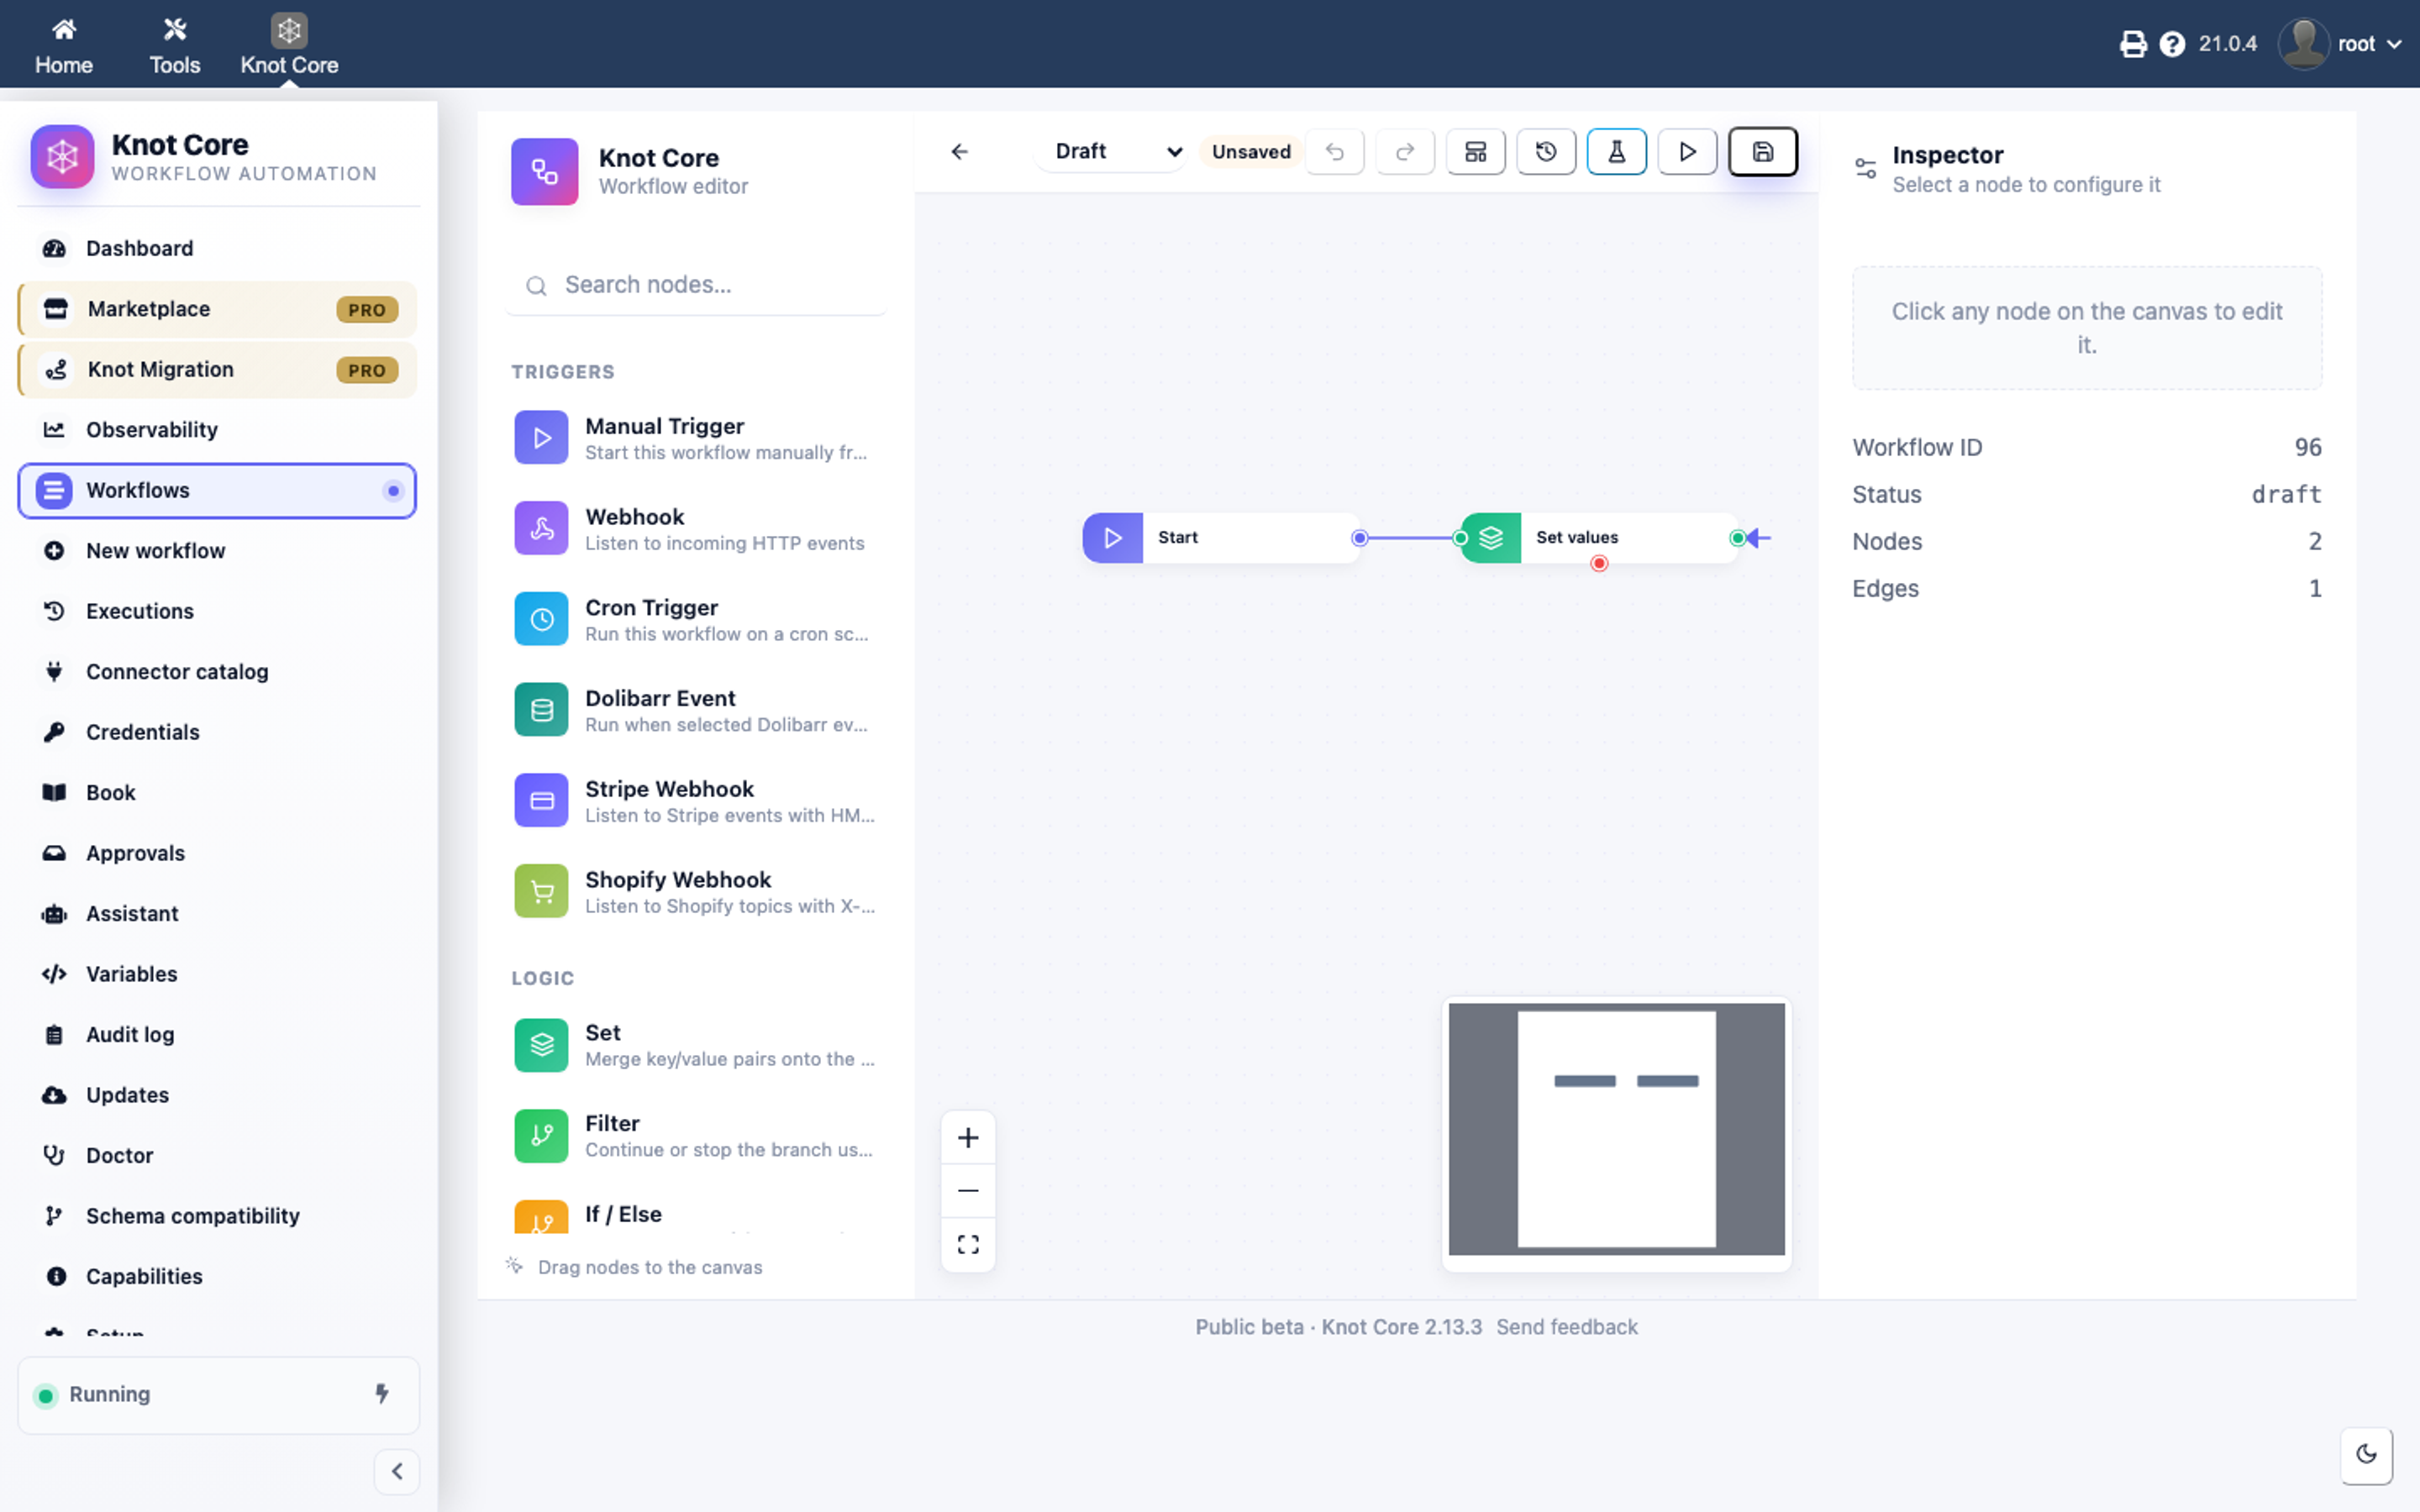Open Connector catalog in sidebar

[x=217, y=672]
